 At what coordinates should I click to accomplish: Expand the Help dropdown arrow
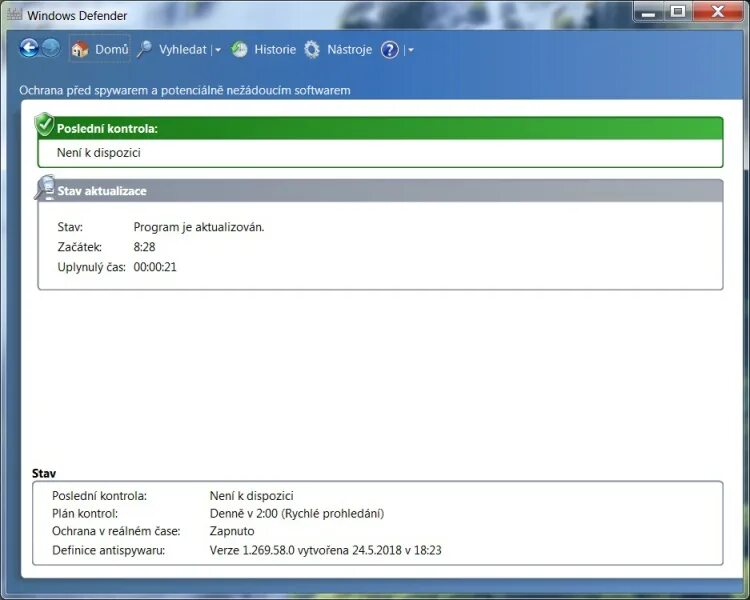411,50
